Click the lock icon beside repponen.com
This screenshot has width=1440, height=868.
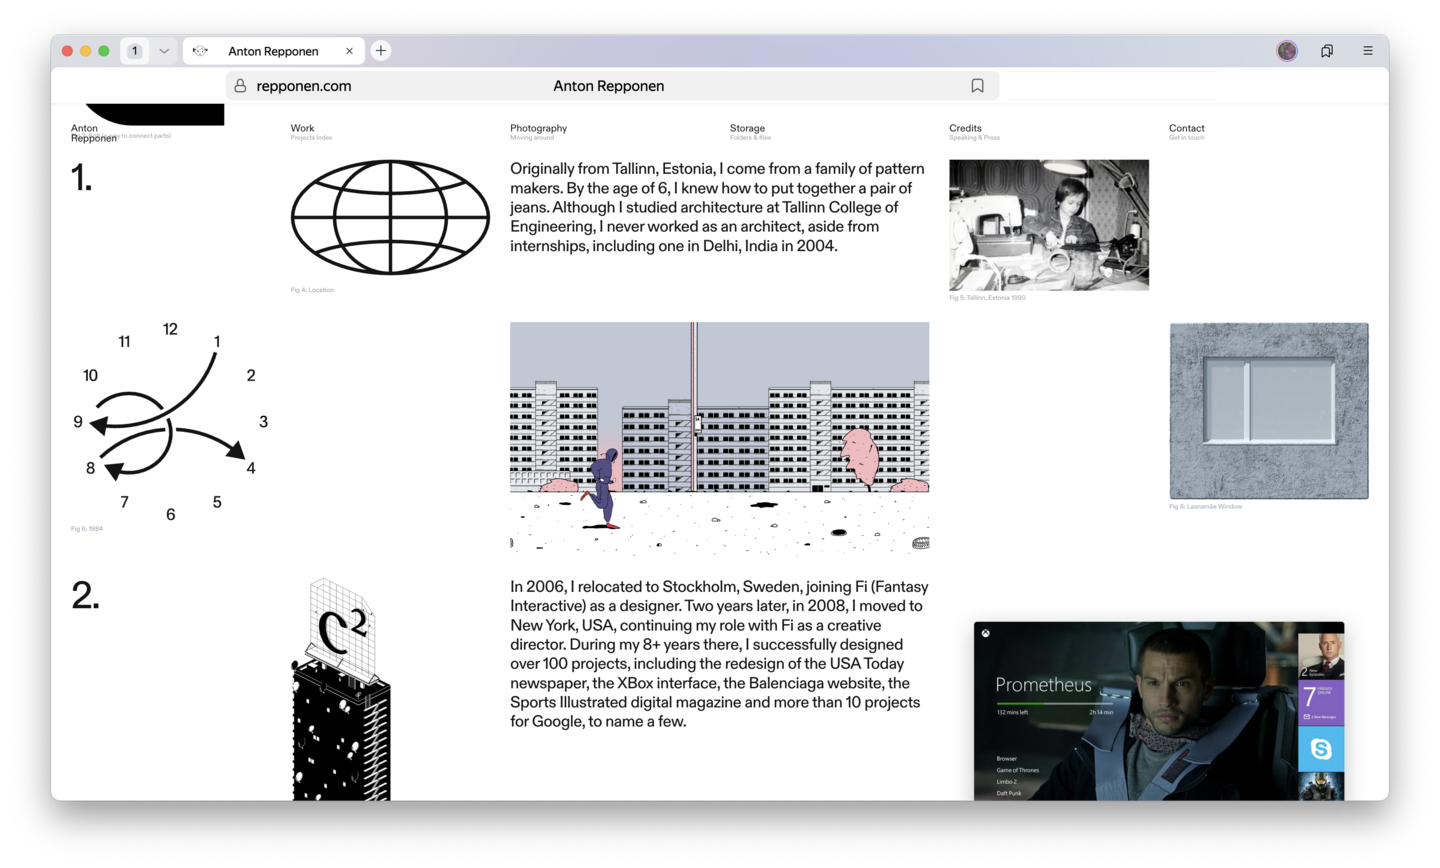pyautogui.click(x=240, y=86)
